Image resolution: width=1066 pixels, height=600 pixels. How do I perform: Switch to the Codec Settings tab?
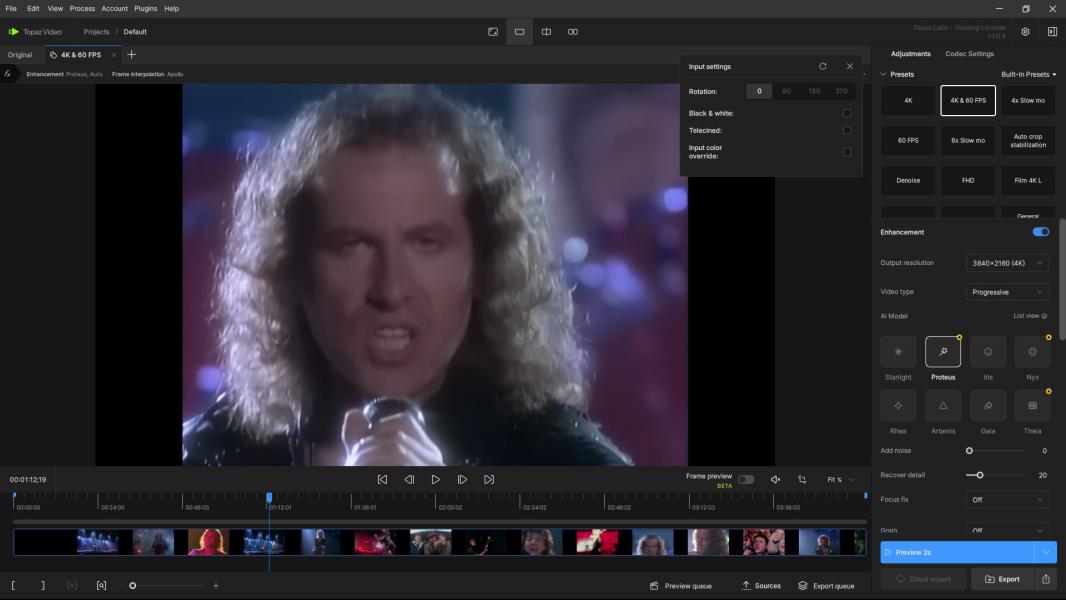coord(969,54)
